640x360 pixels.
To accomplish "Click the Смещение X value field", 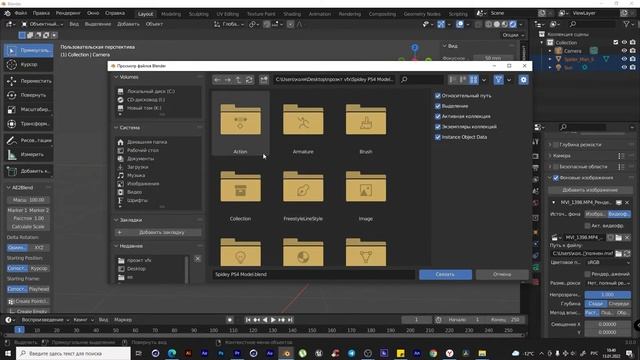I will point(608,324).
